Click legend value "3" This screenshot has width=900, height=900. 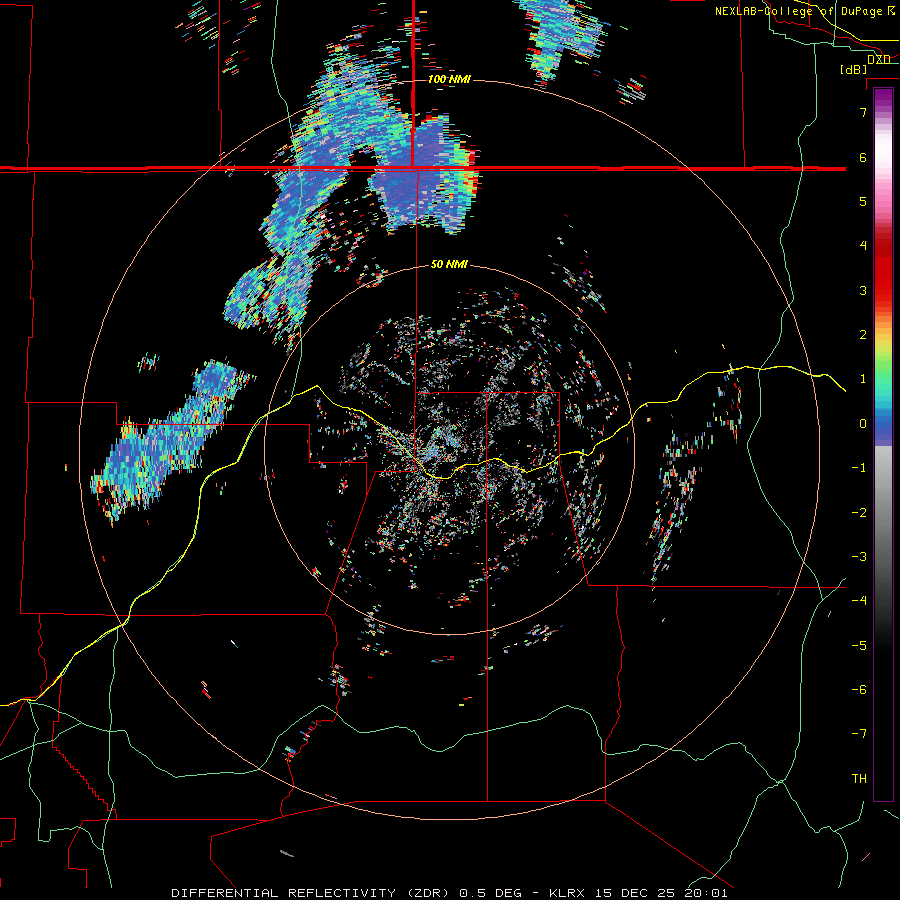pyautogui.click(x=863, y=290)
